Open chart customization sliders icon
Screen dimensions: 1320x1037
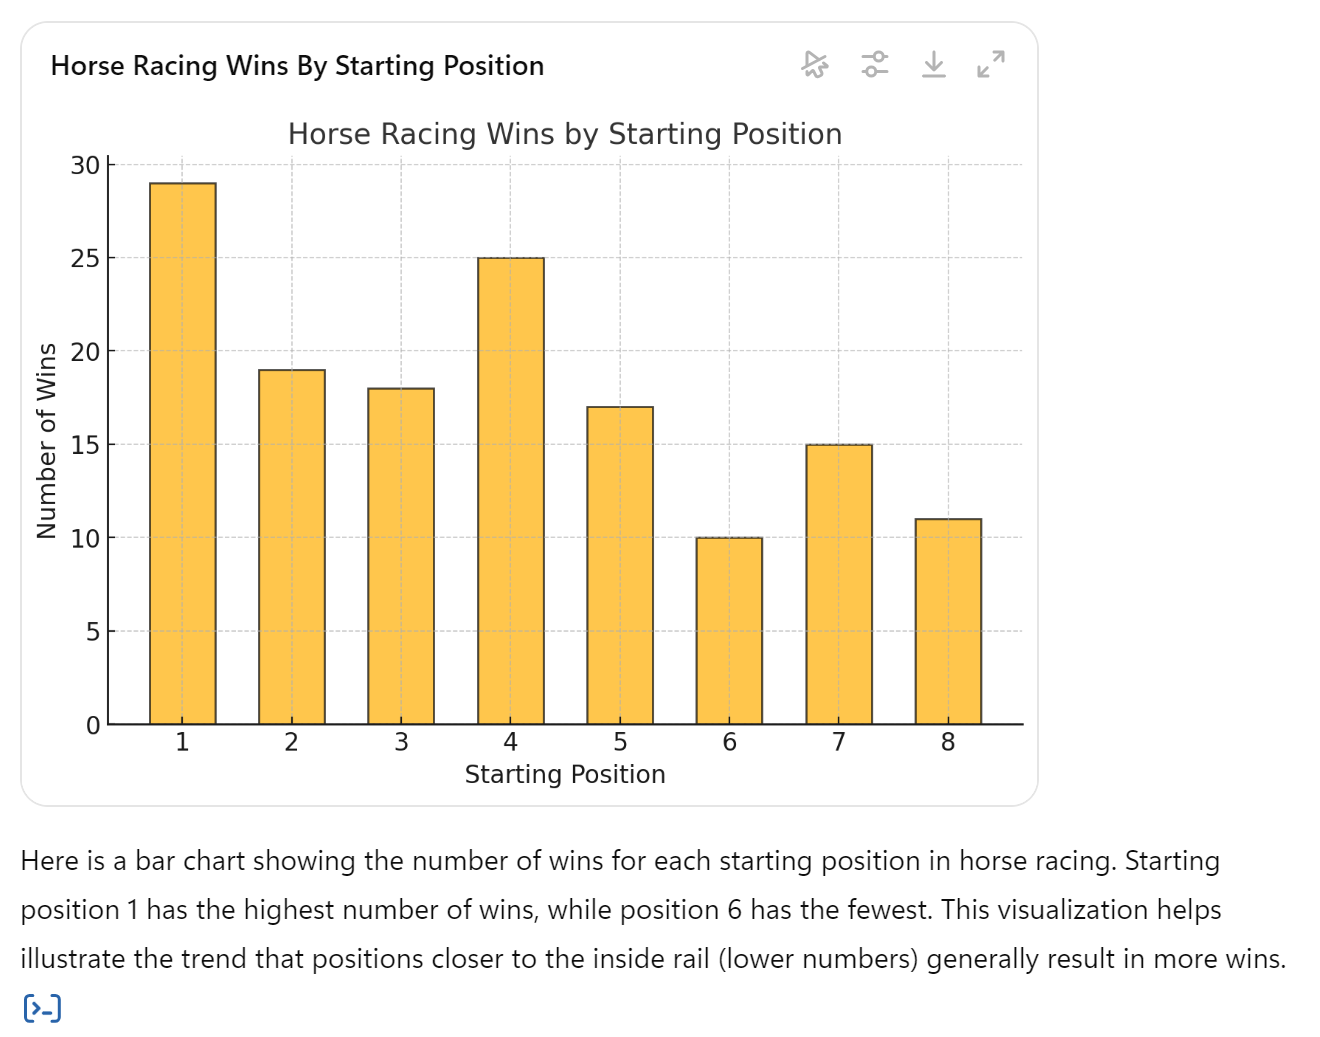875,65
